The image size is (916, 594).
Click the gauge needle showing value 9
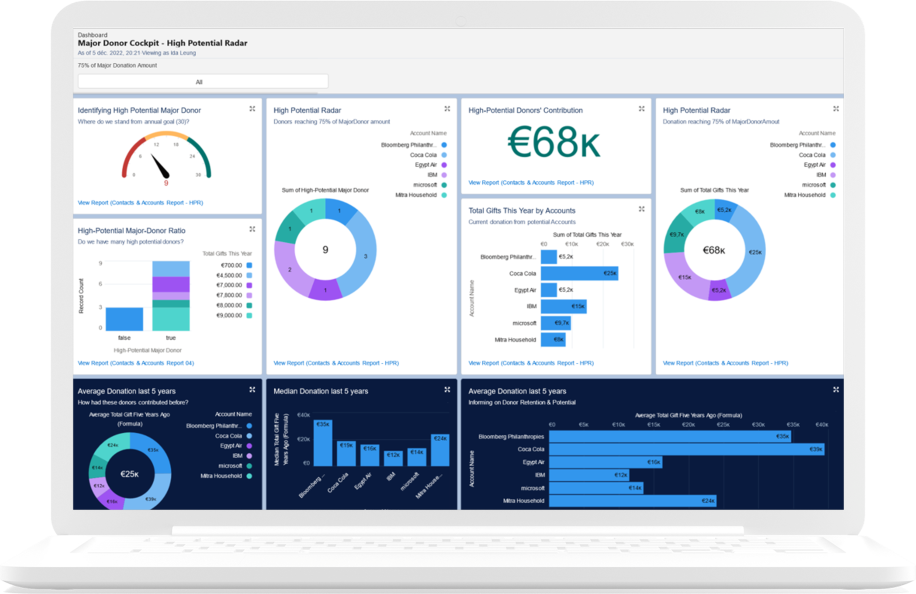coord(160,168)
